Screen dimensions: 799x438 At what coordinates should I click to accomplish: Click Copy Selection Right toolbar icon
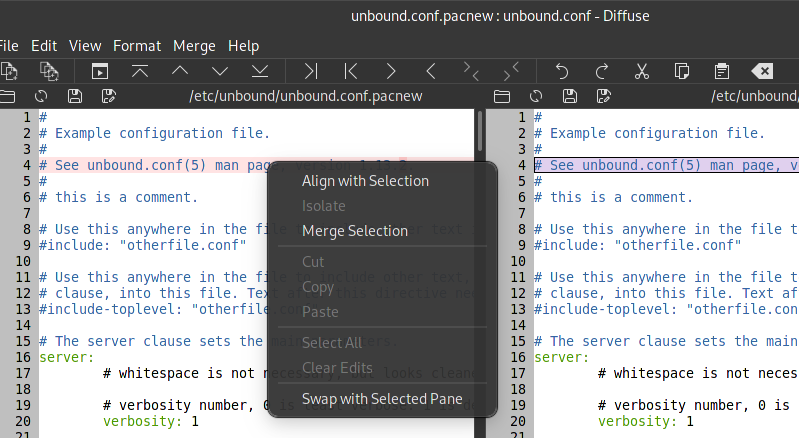click(x=311, y=71)
